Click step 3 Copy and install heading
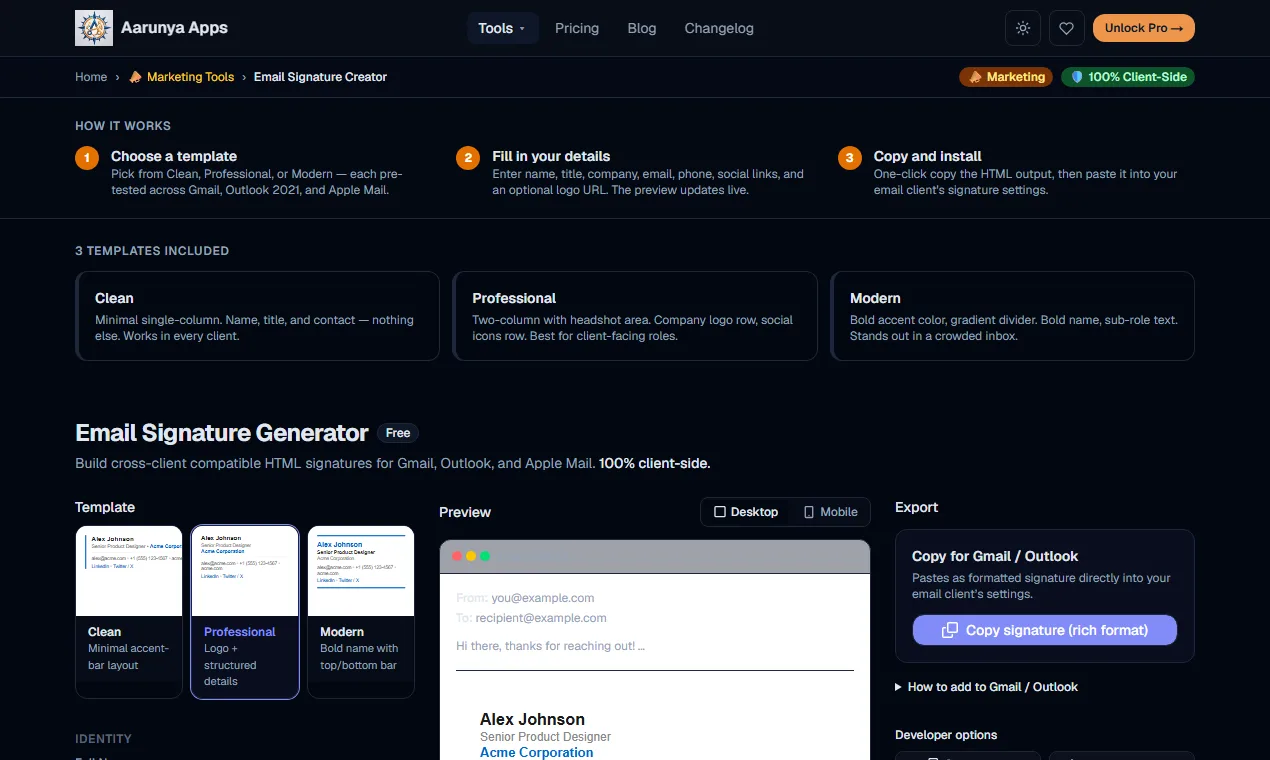Viewport: 1270px width, 760px height. 927,156
